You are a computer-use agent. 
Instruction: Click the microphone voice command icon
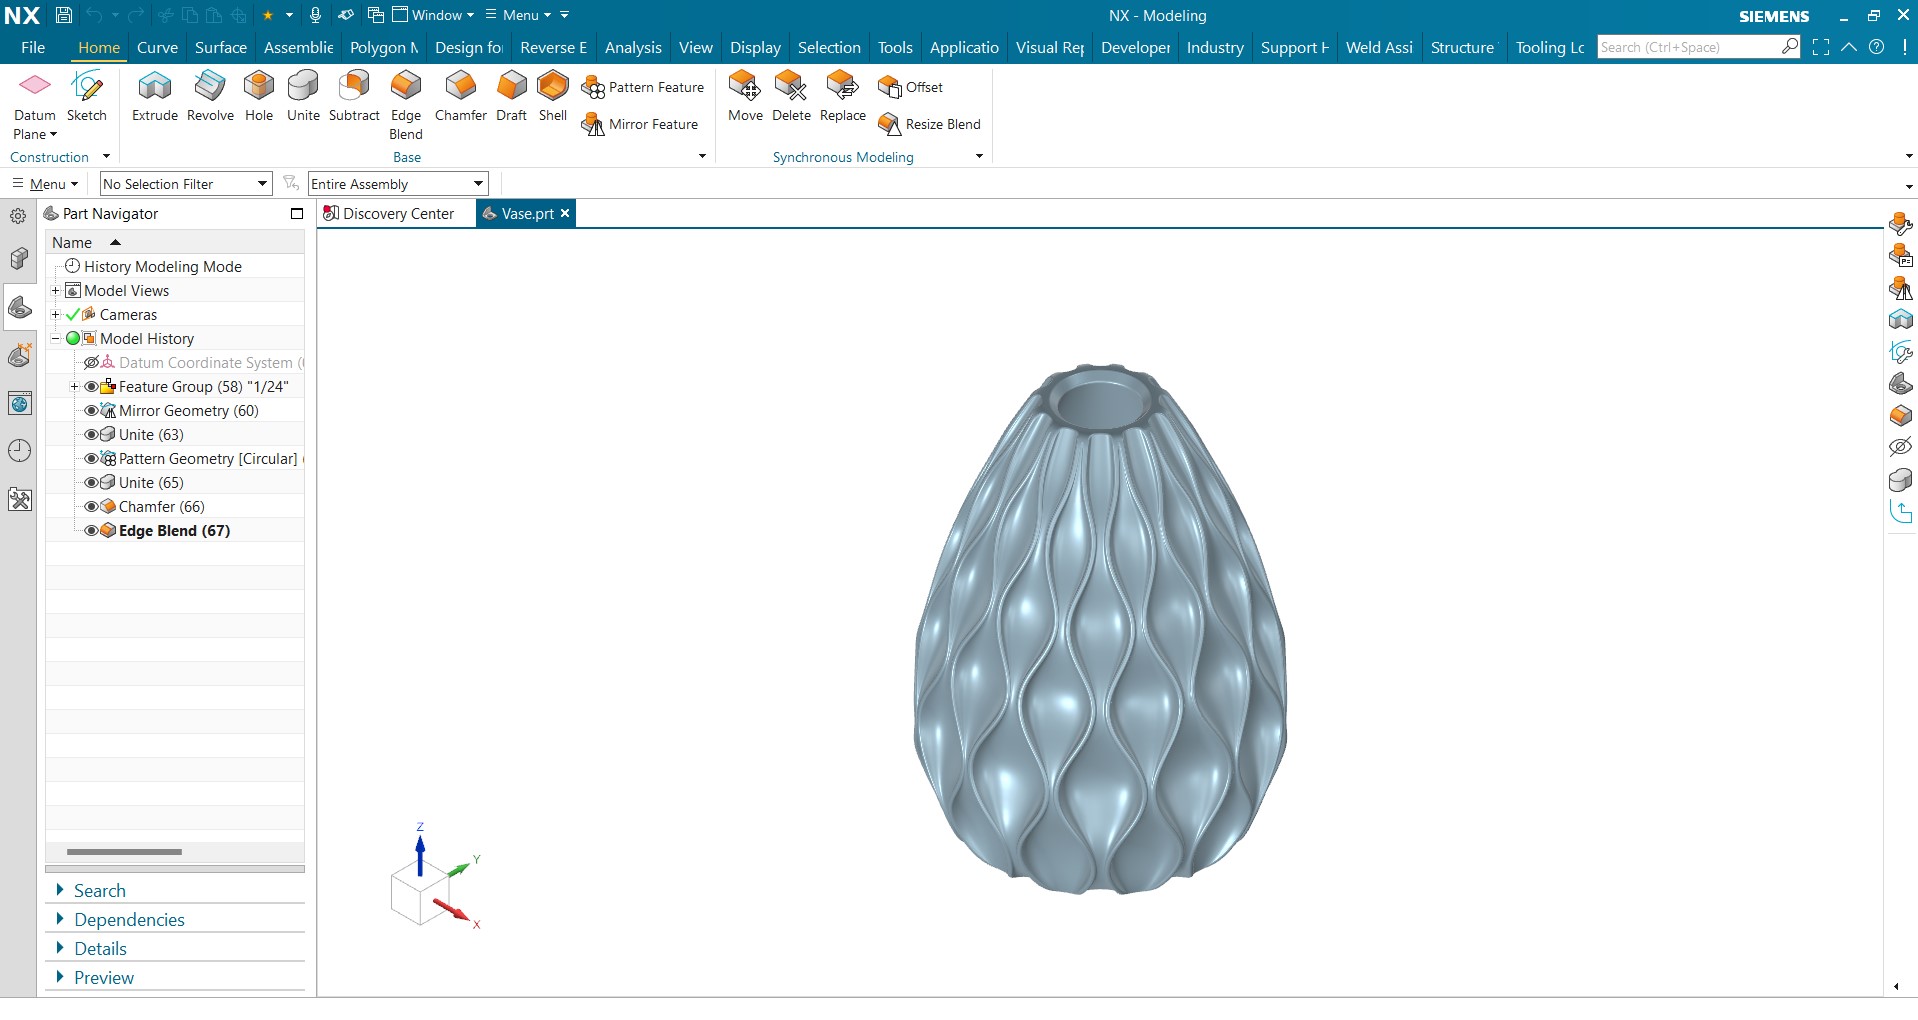316,15
